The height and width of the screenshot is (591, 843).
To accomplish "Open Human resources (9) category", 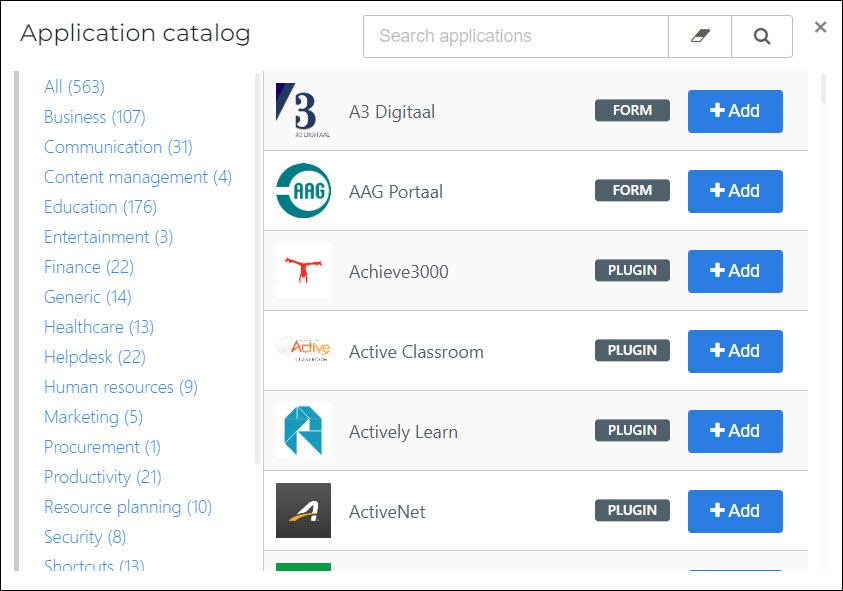I will pos(121,387).
